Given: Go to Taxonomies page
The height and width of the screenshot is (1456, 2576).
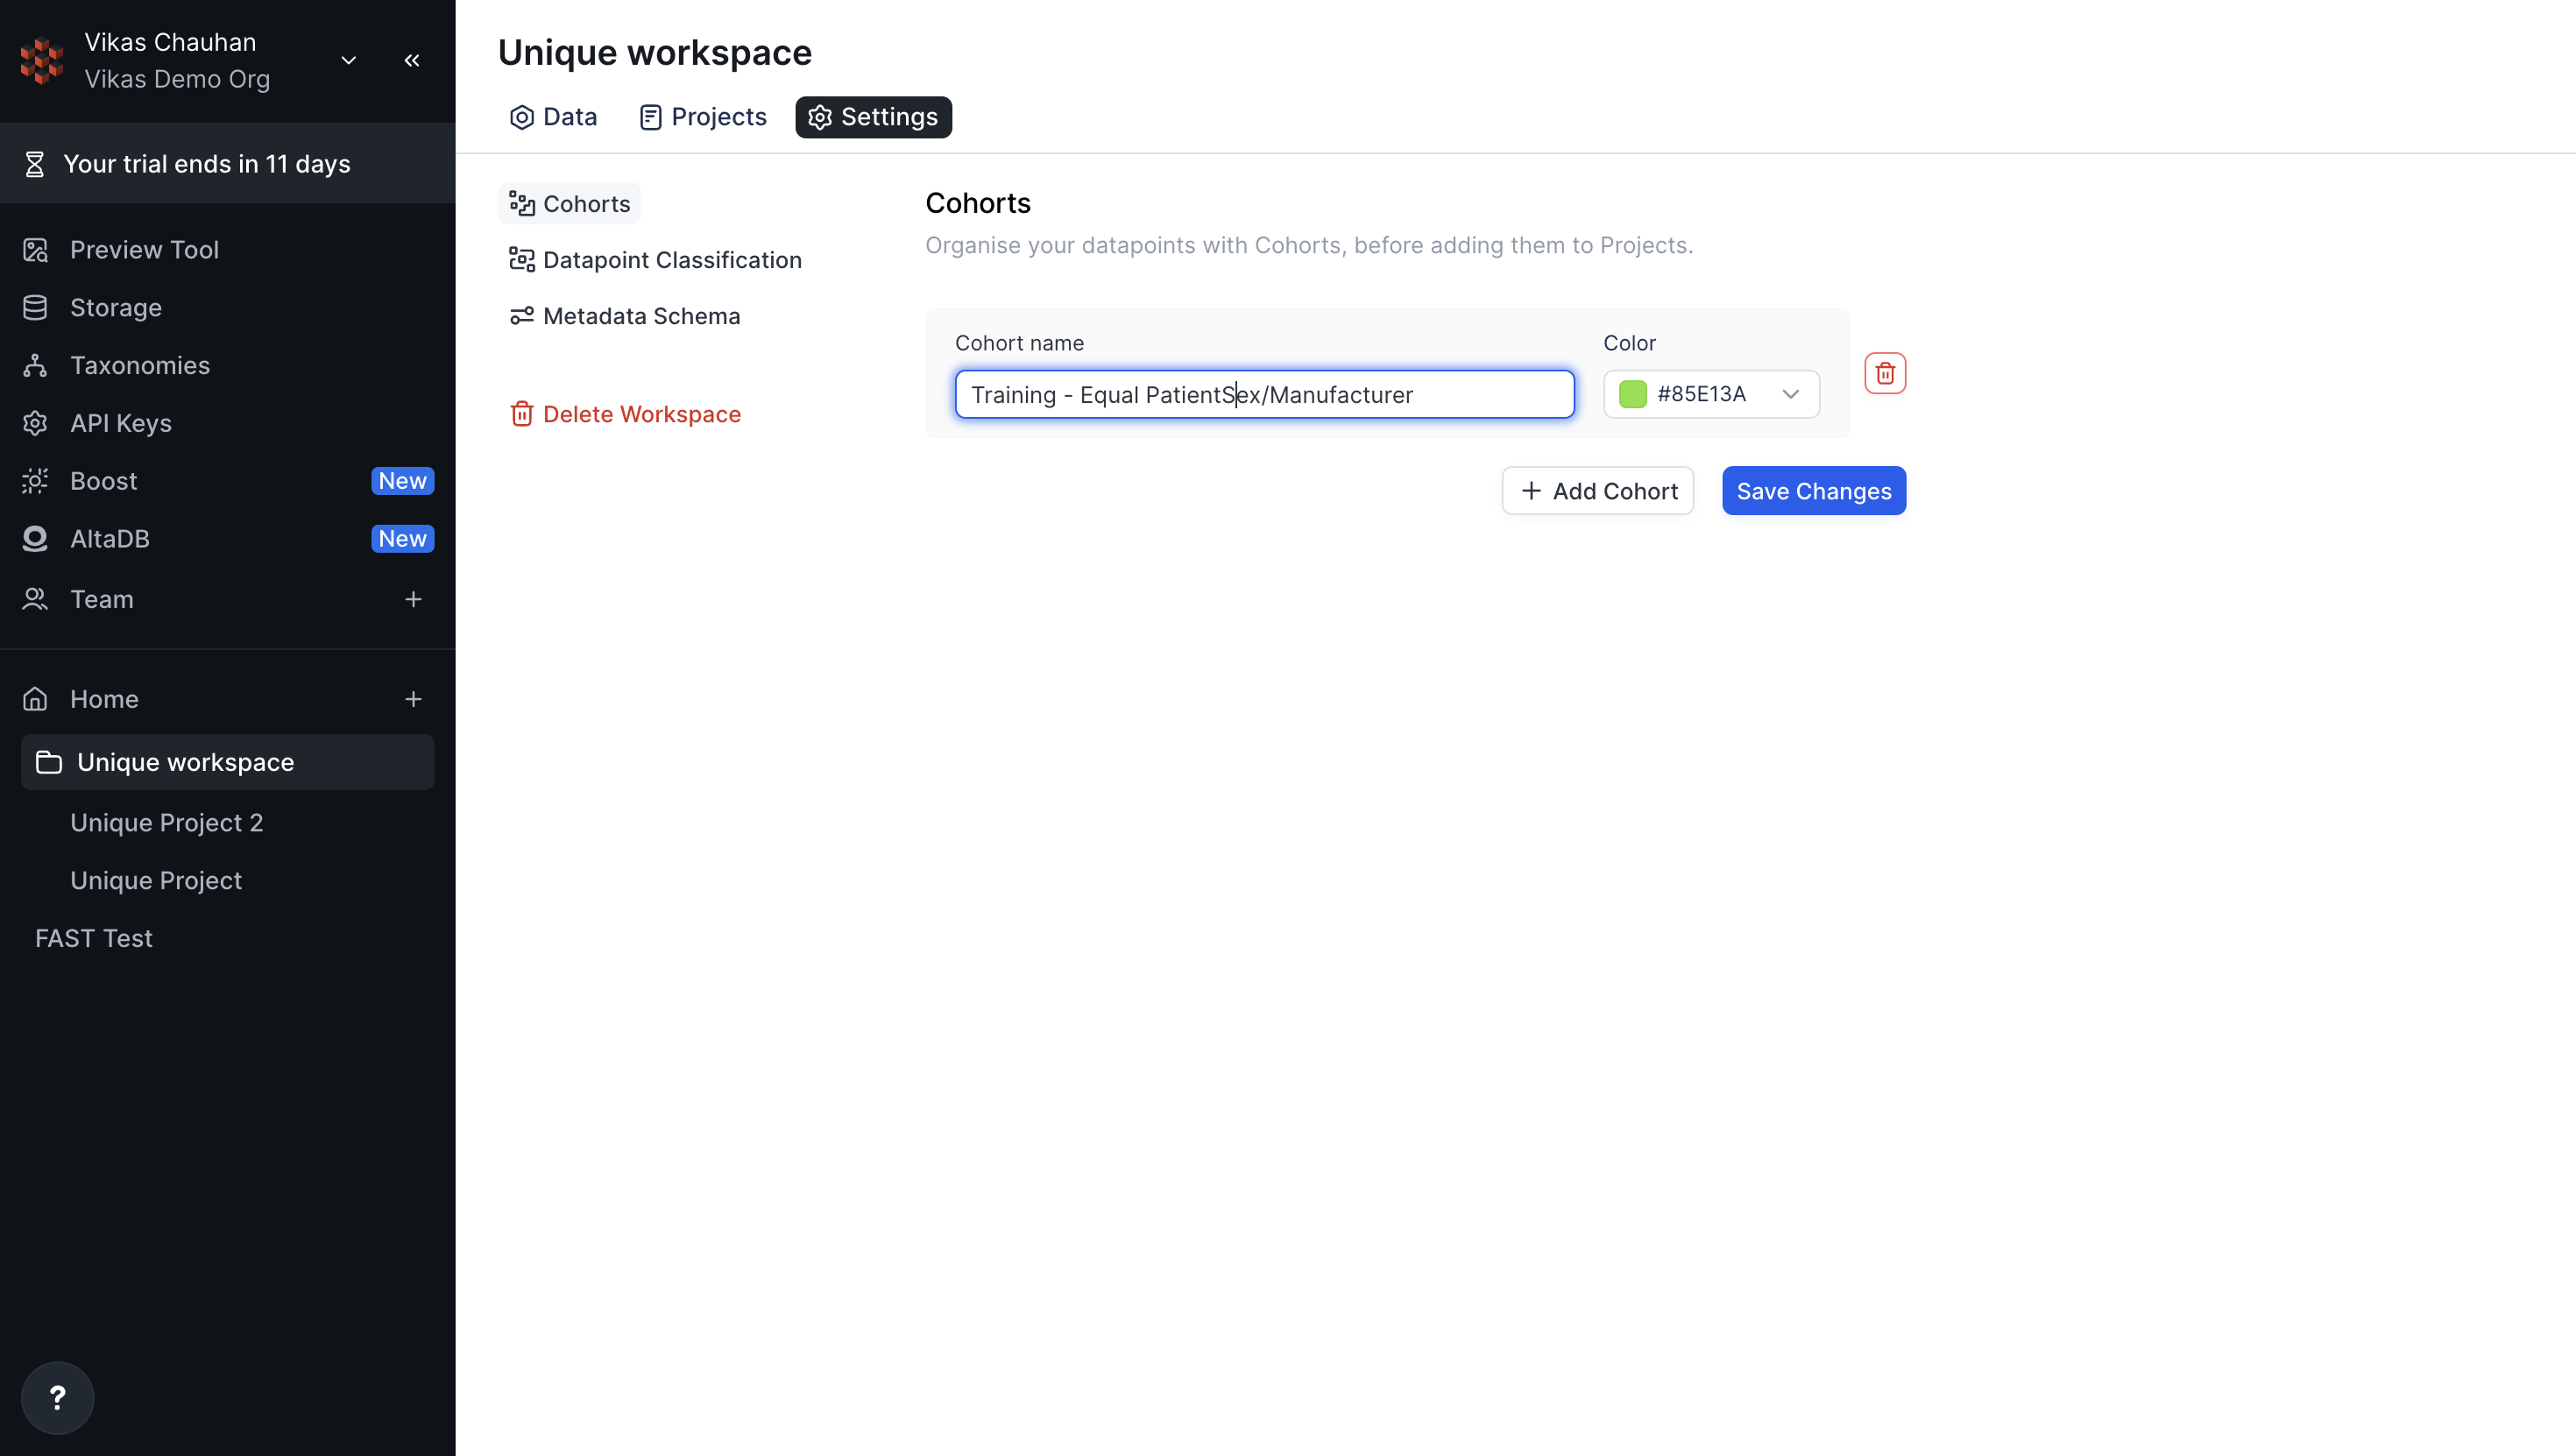Looking at the screenshot, I should tap(140, 365).
